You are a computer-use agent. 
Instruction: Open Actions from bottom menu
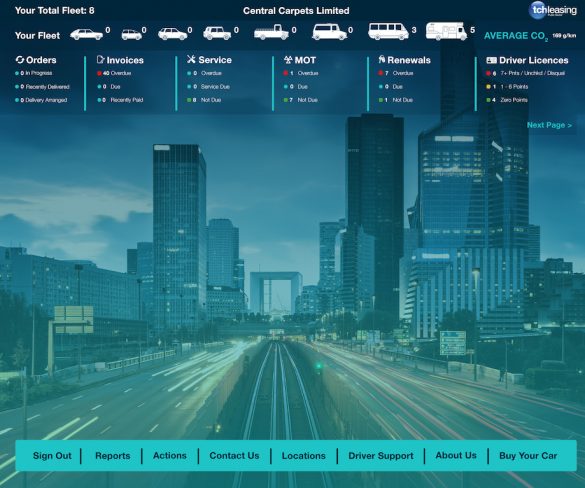(x=170, y=456)
